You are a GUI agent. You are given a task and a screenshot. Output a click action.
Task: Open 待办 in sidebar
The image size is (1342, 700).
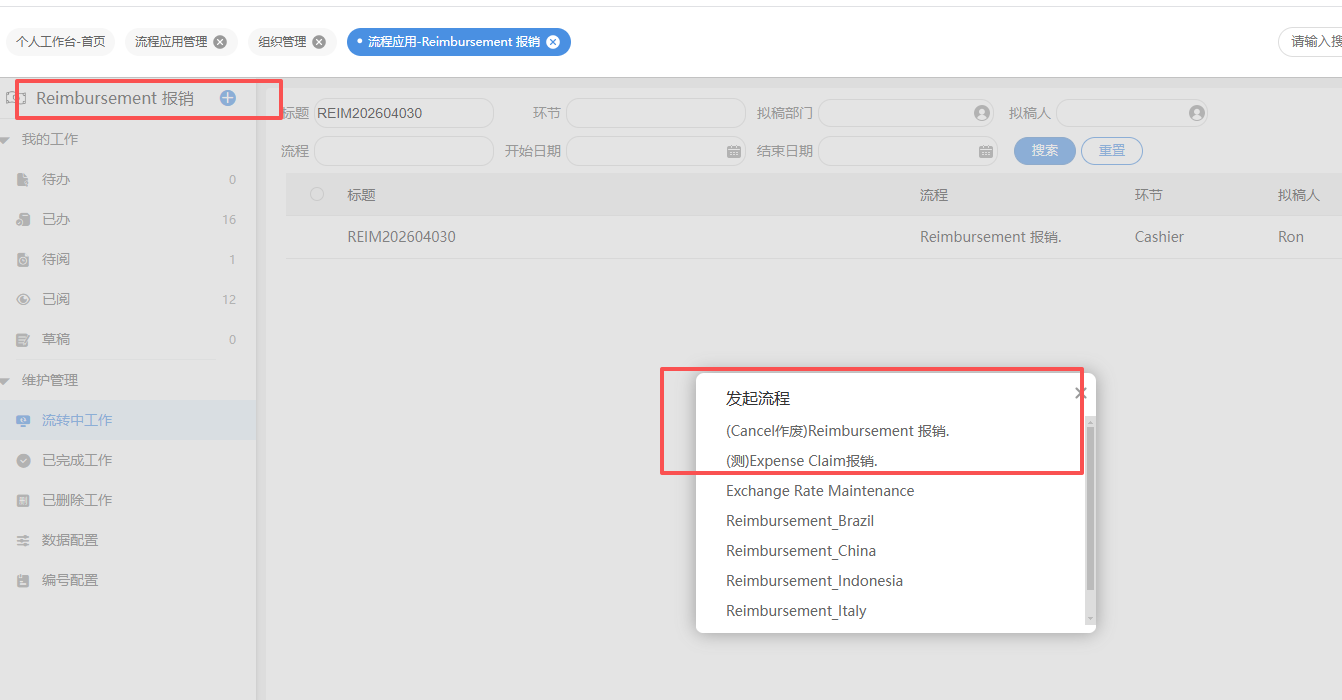(x=128, y=180)
